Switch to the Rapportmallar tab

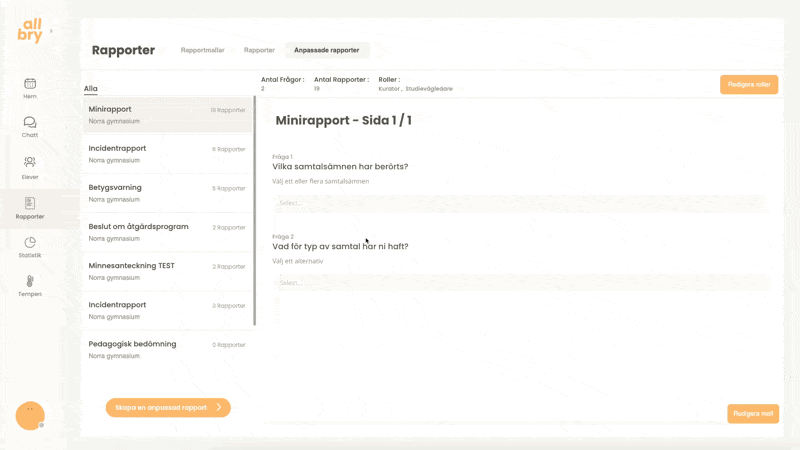point(202,50)
